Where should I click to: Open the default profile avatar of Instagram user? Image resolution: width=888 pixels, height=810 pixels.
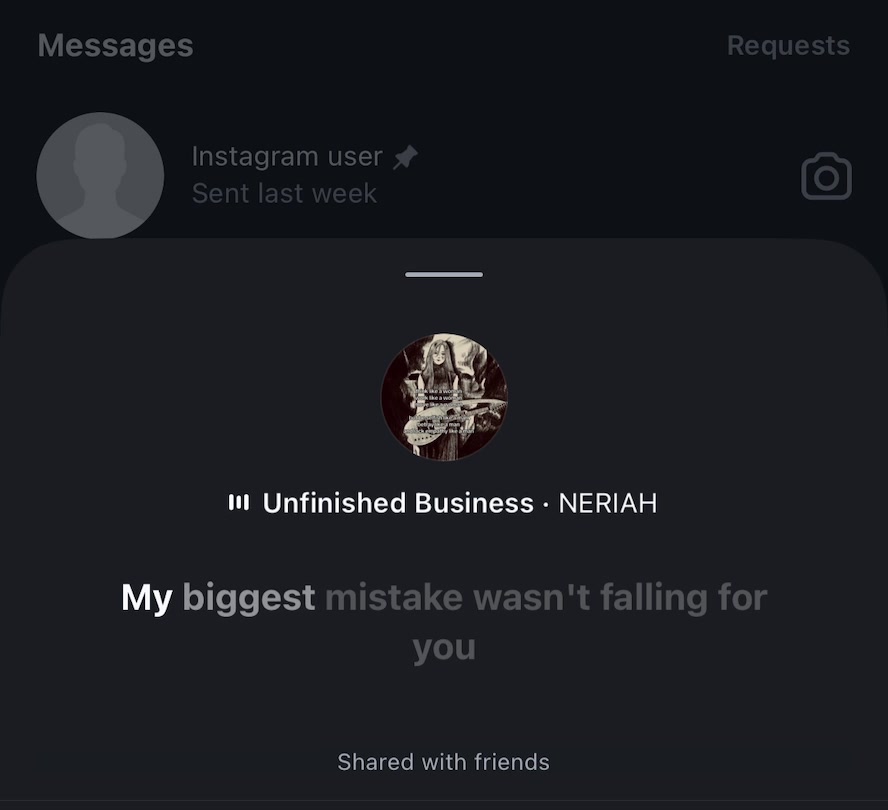pos(100,176)
